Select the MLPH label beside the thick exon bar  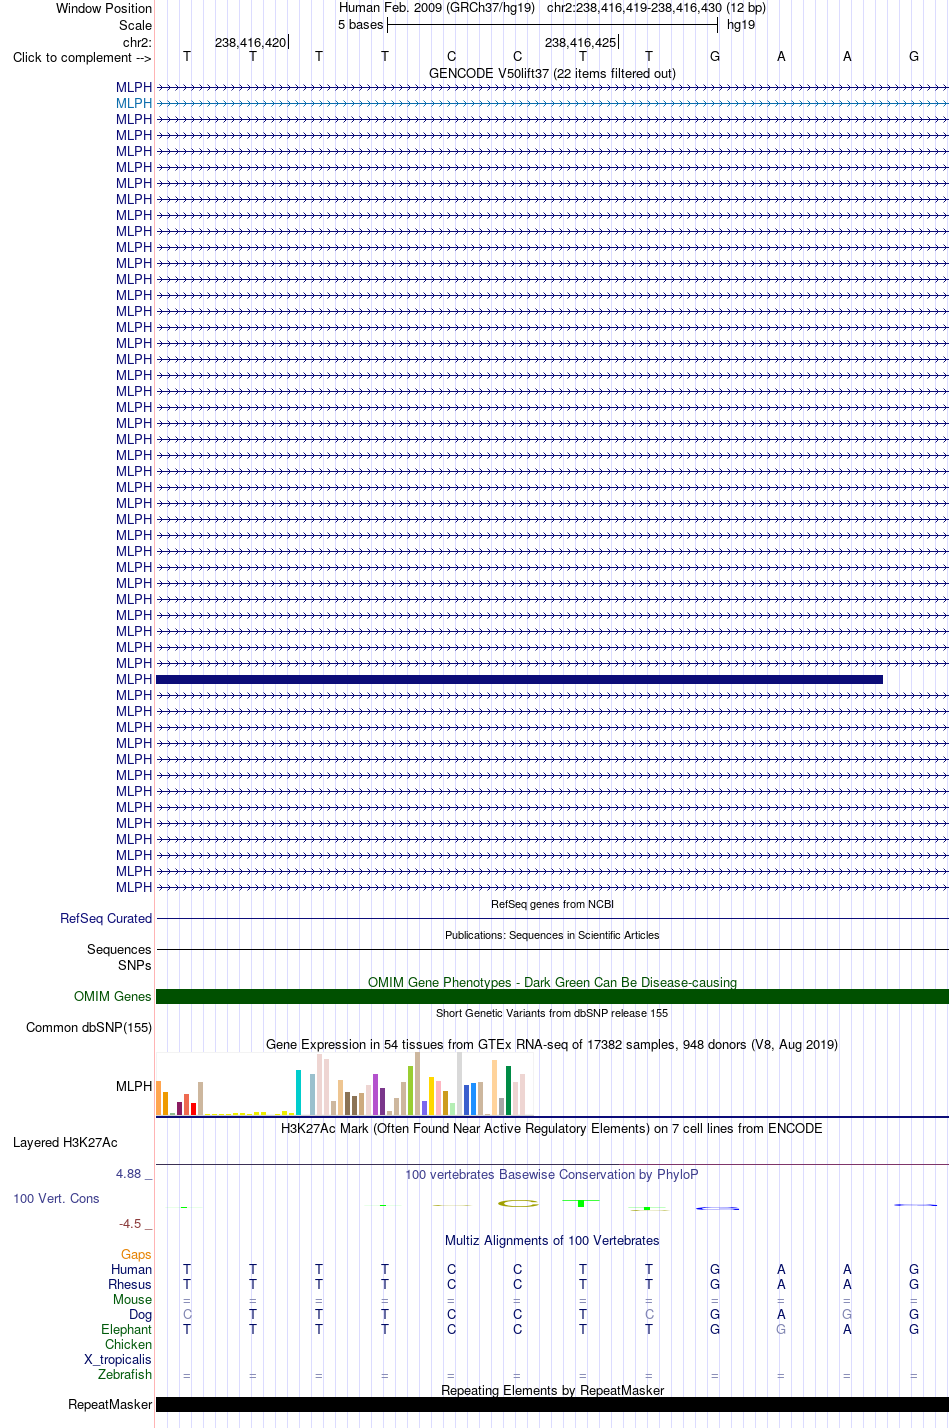(x=134, y=679)
